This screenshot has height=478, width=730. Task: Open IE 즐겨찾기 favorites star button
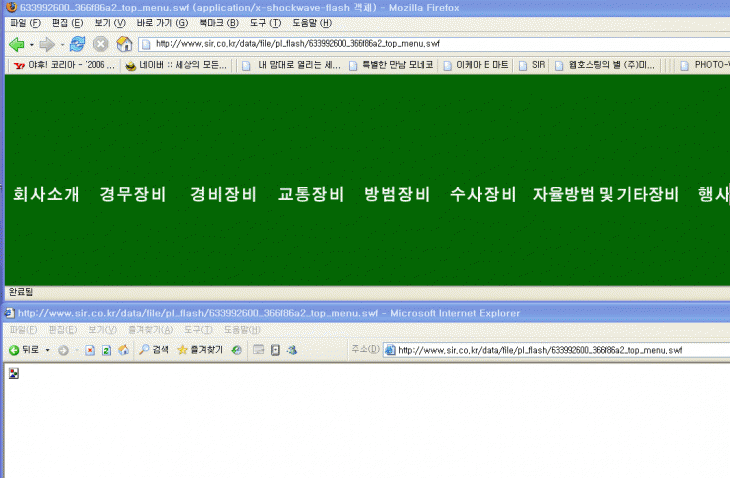coord(200,350)
